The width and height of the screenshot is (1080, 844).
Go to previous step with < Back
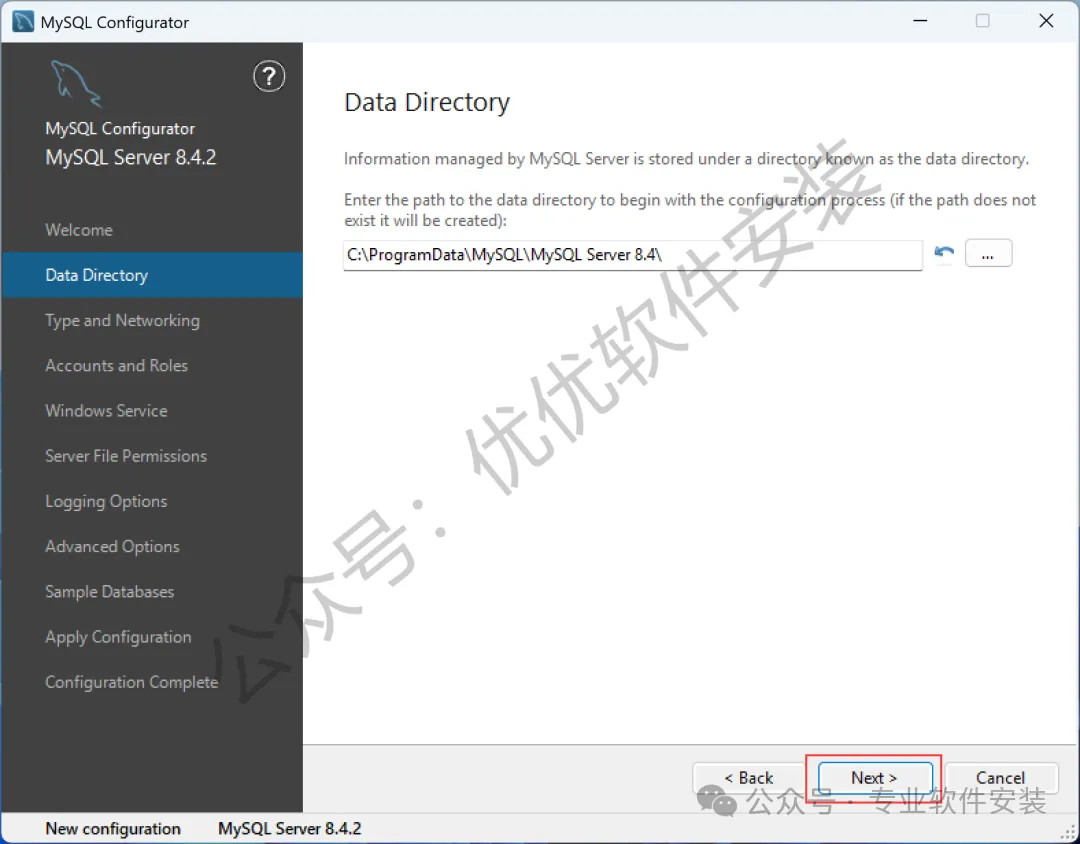tap(749, 778)
